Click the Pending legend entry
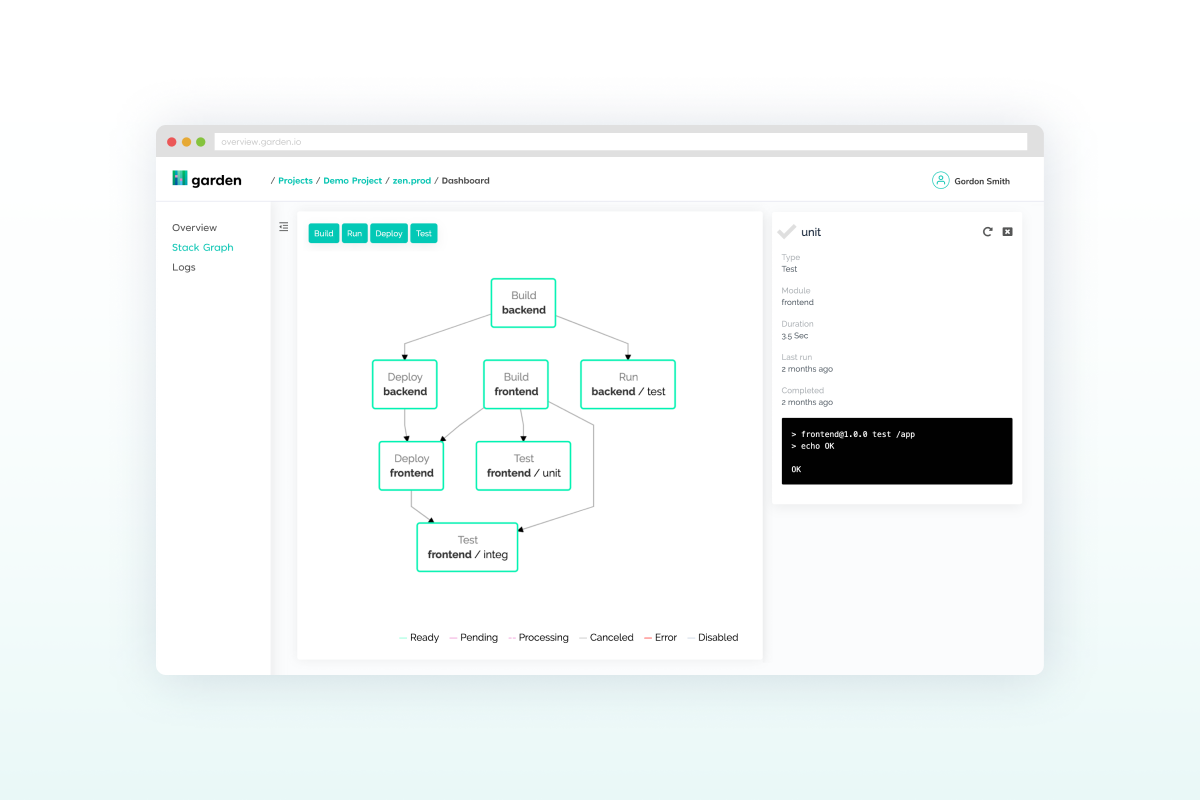Screen dimensions: 1200x800 point(474,637)
